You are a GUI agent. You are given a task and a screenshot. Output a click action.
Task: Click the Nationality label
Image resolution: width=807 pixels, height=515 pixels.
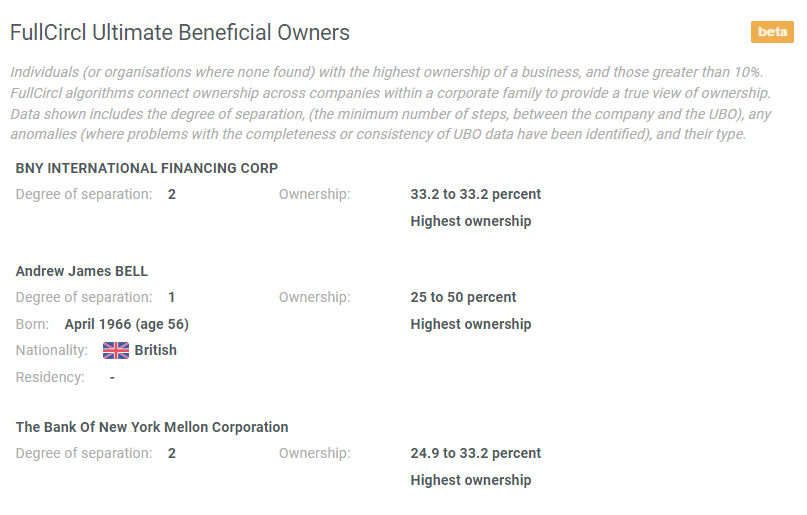(x=51, y=350)
